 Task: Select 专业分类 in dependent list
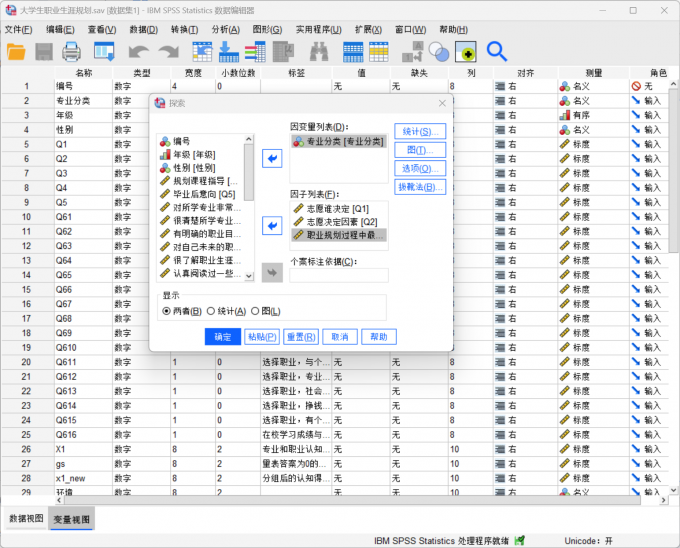pyautogui.click(x=338, y=141)
